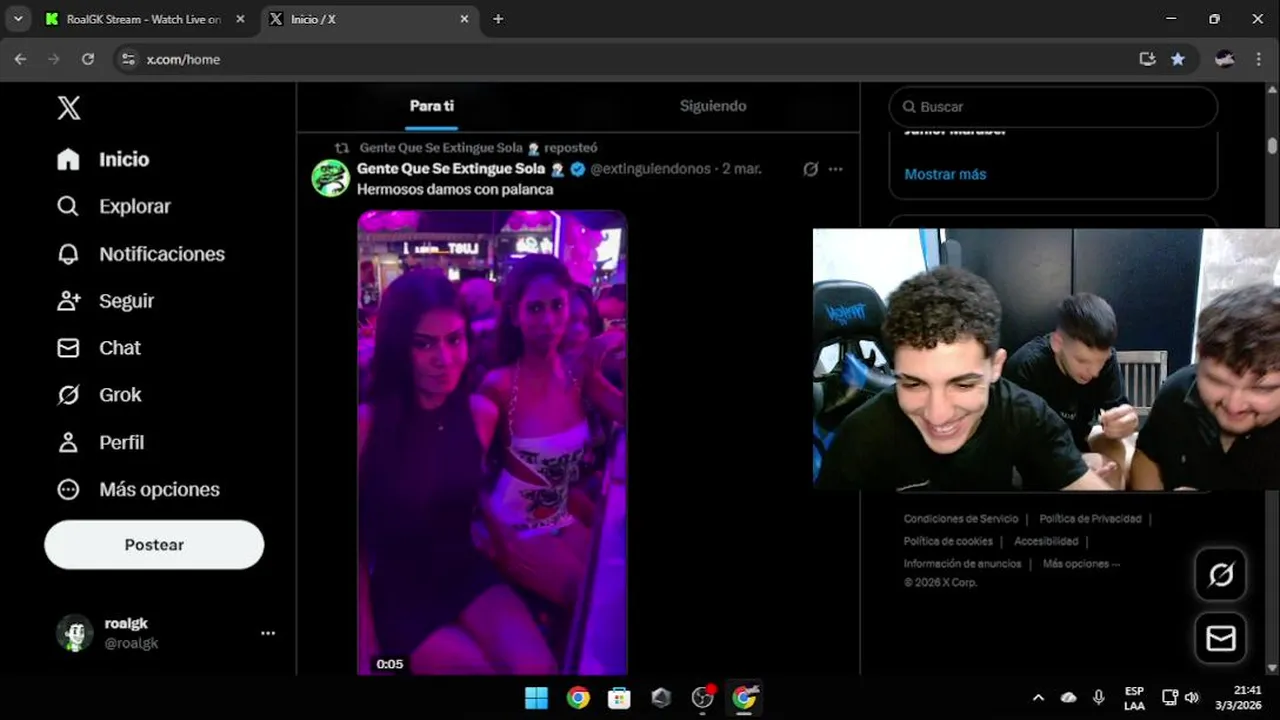Click browser back arrow
This screenshot has width=1280, height=720.
point(20,59)
